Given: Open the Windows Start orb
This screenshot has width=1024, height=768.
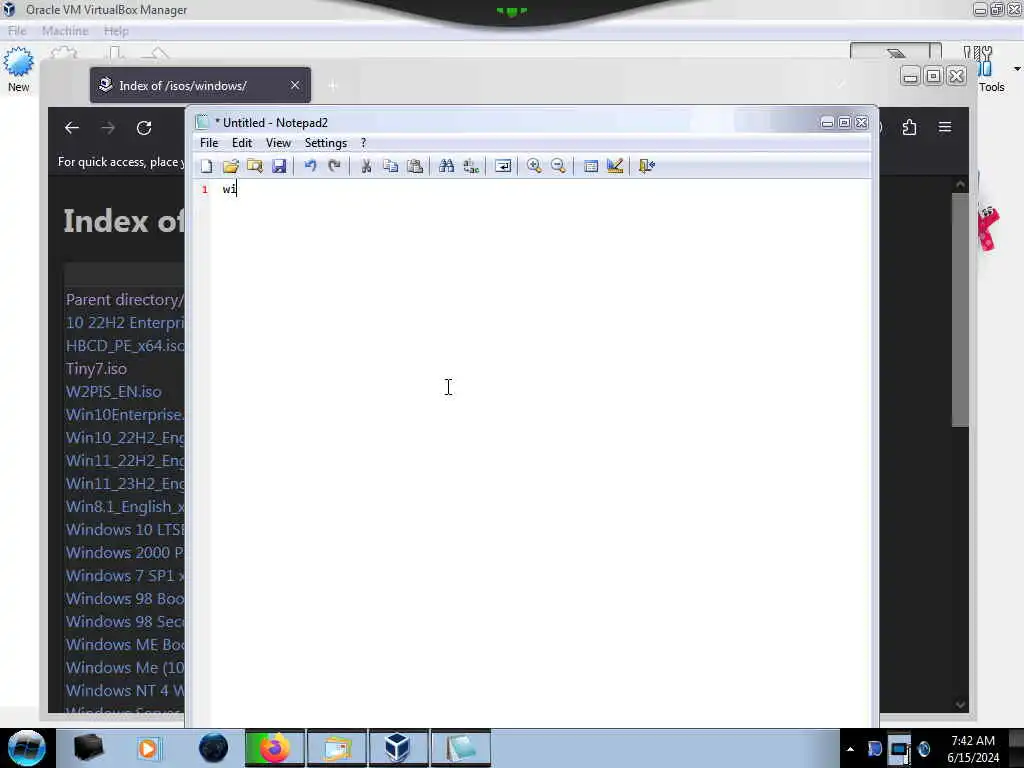Looking at the screenshot, I should click(x=27, y=748).
